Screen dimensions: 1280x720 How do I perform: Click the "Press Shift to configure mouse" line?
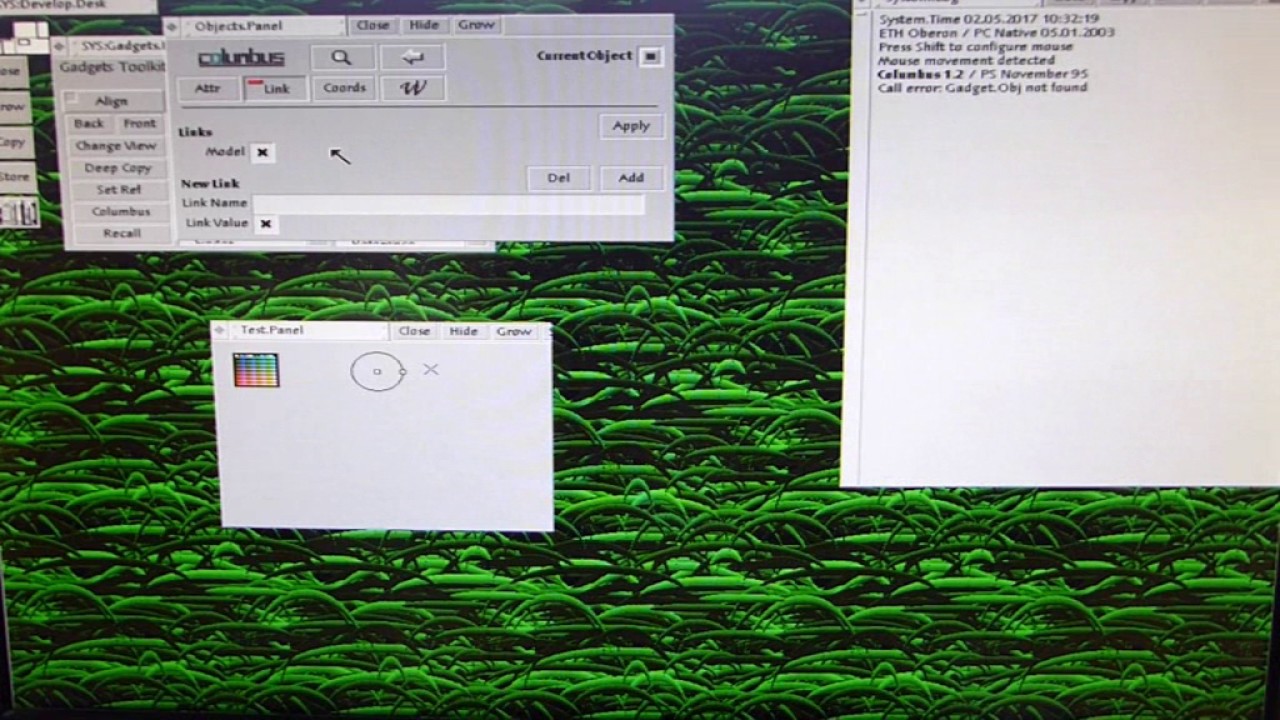tap(975, 47)
